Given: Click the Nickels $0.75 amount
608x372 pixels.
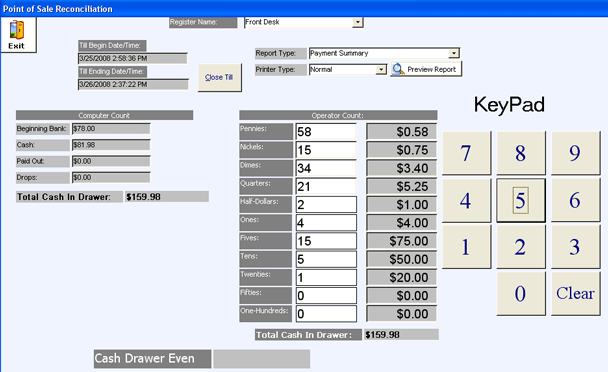Looking at the screenshot, I should tap(401, 150).
